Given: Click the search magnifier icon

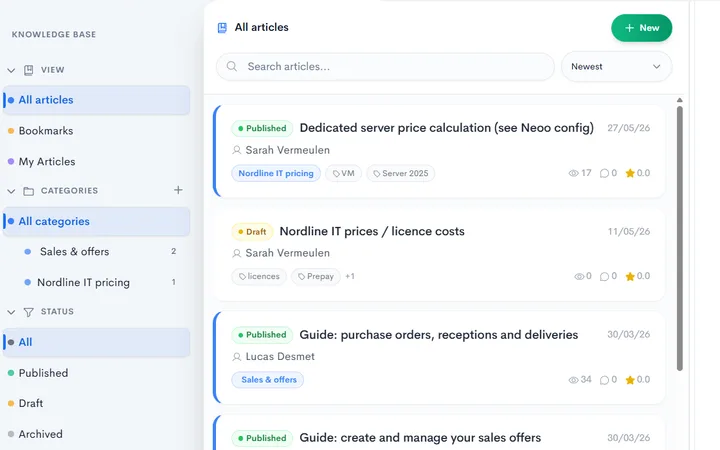Looking at the screenshot, I should pyautogui.click(x=232, y=67).
